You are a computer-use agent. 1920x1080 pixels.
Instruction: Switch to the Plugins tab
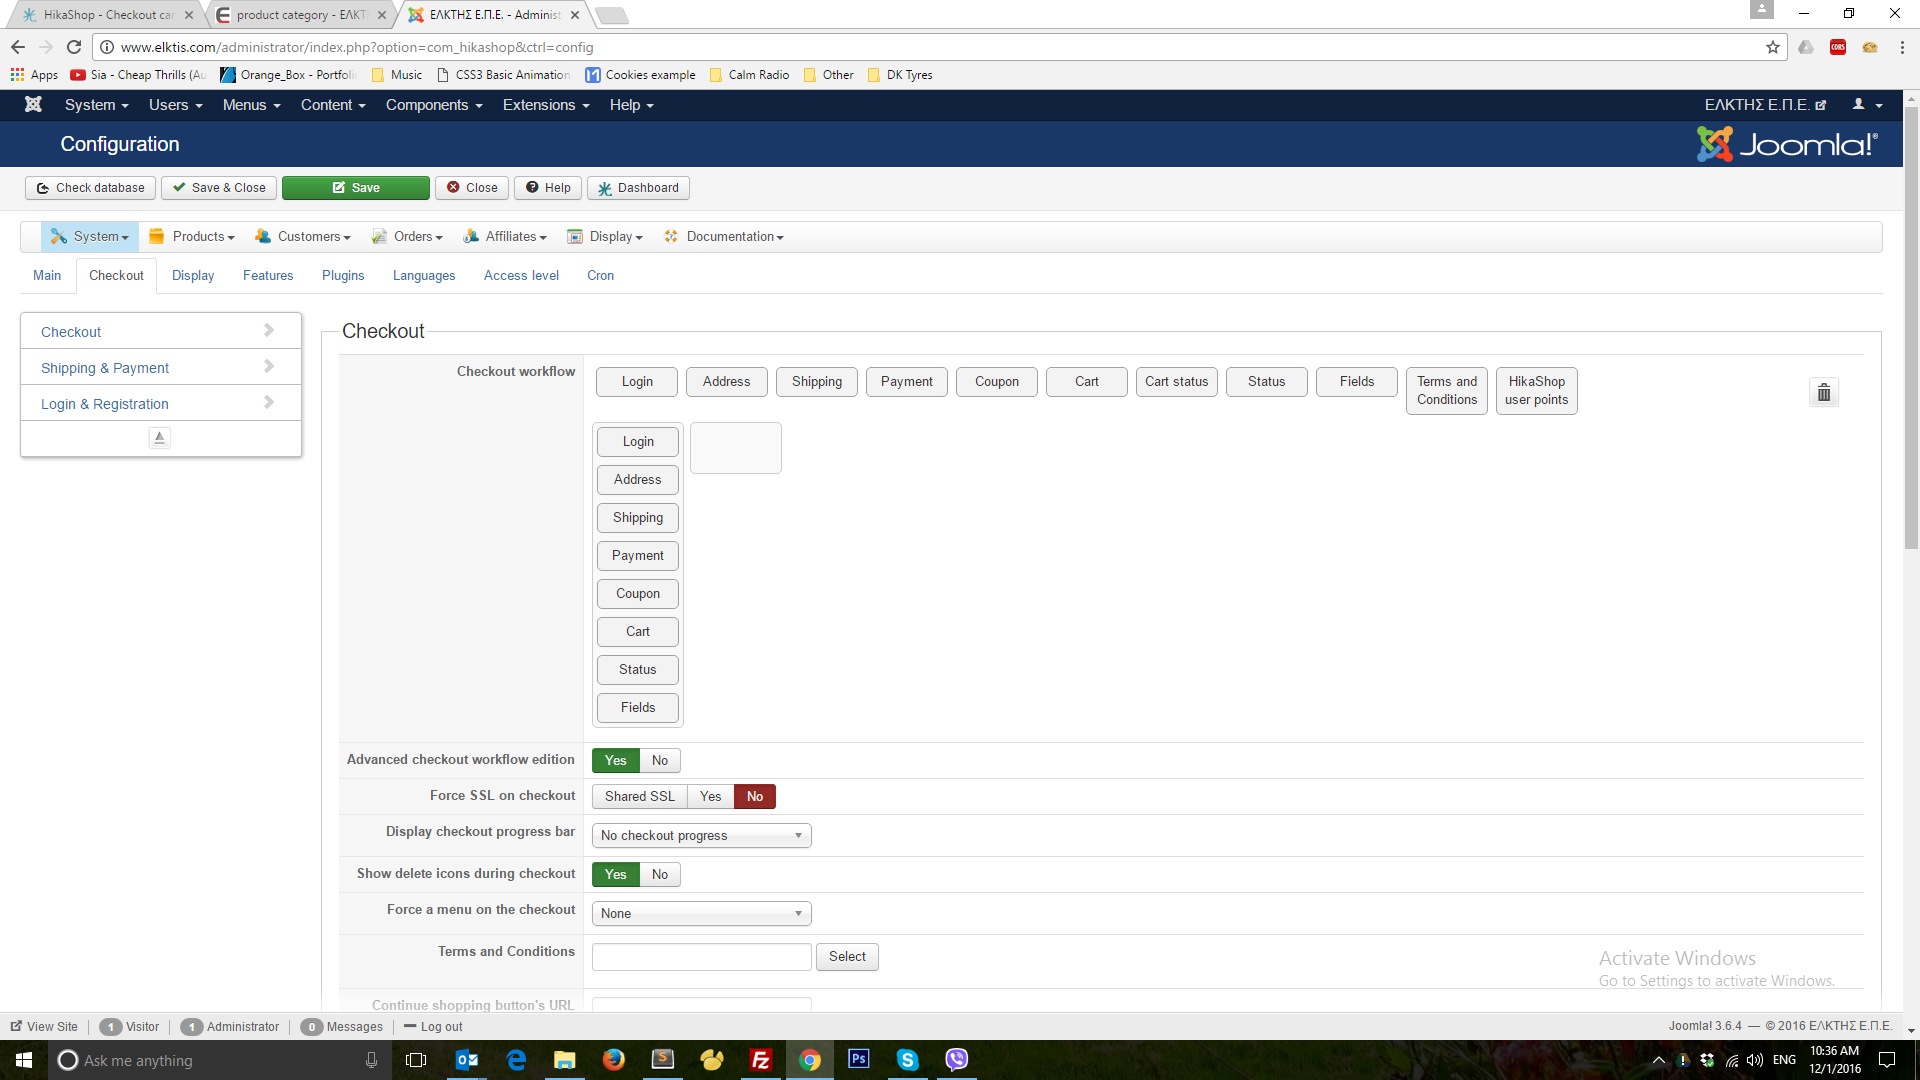pos(343,275)
